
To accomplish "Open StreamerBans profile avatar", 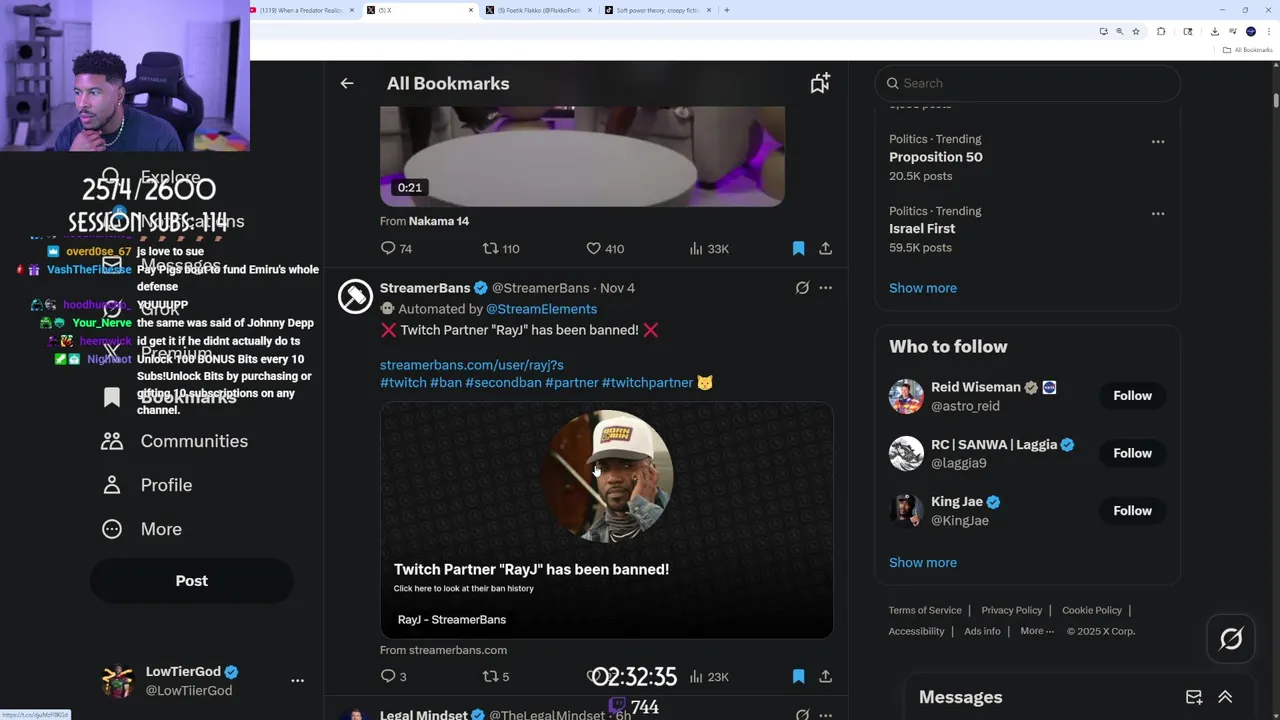I will coord(355,296).
